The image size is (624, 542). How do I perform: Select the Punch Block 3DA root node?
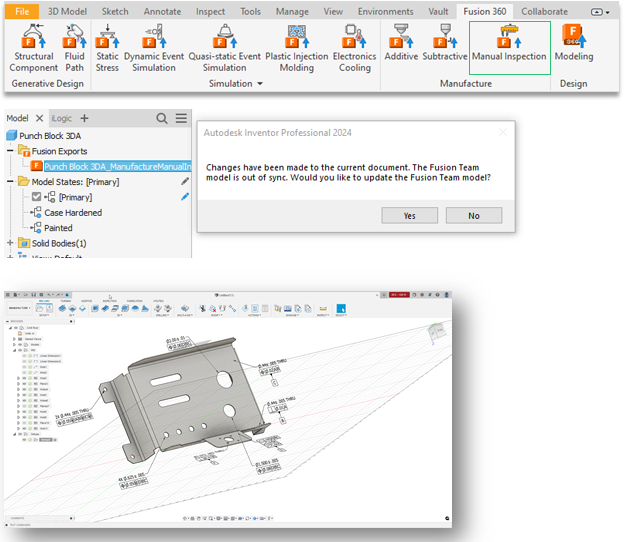coord(50,136)
